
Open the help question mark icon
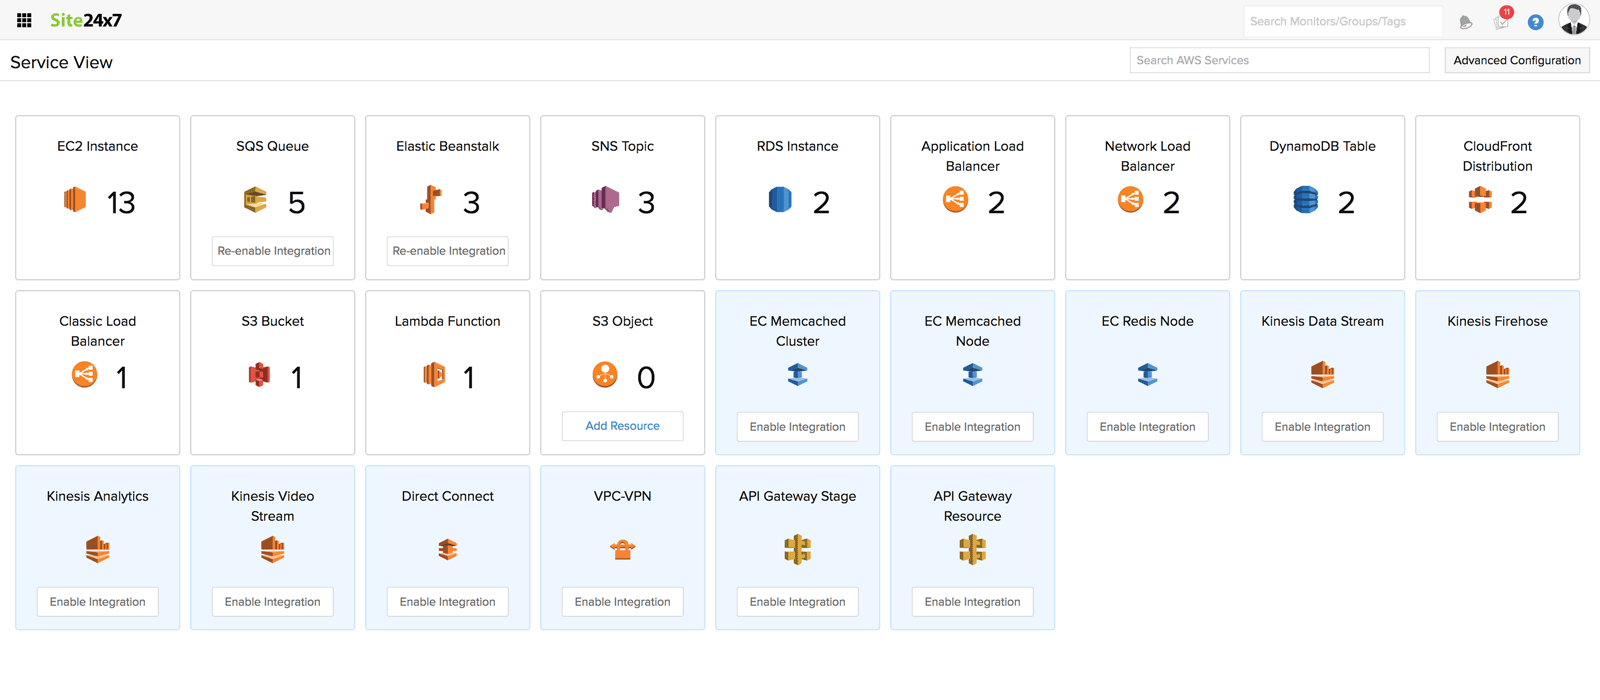[1536, 22]
